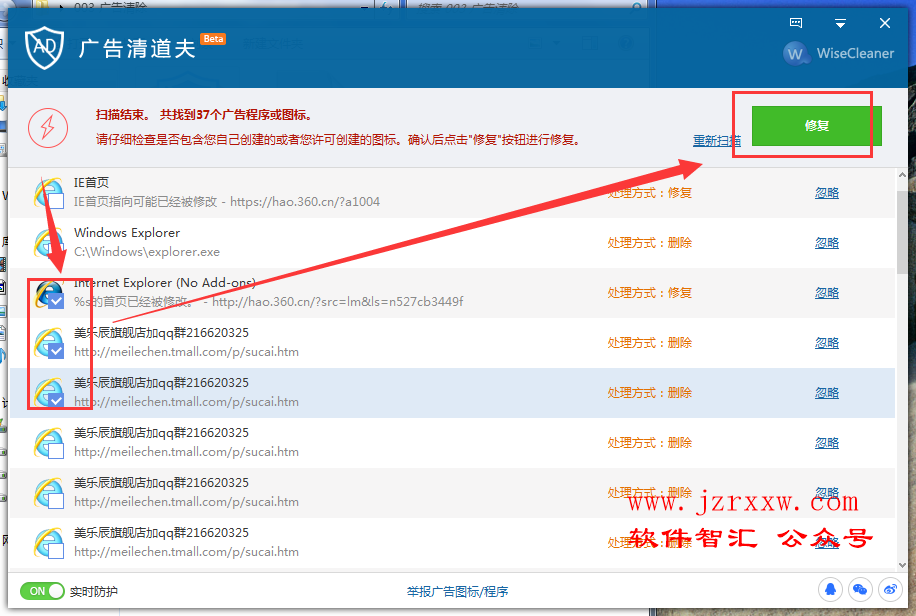Click the Weibo icon at bottom right
916x616 pixels.
pos(890,590)
